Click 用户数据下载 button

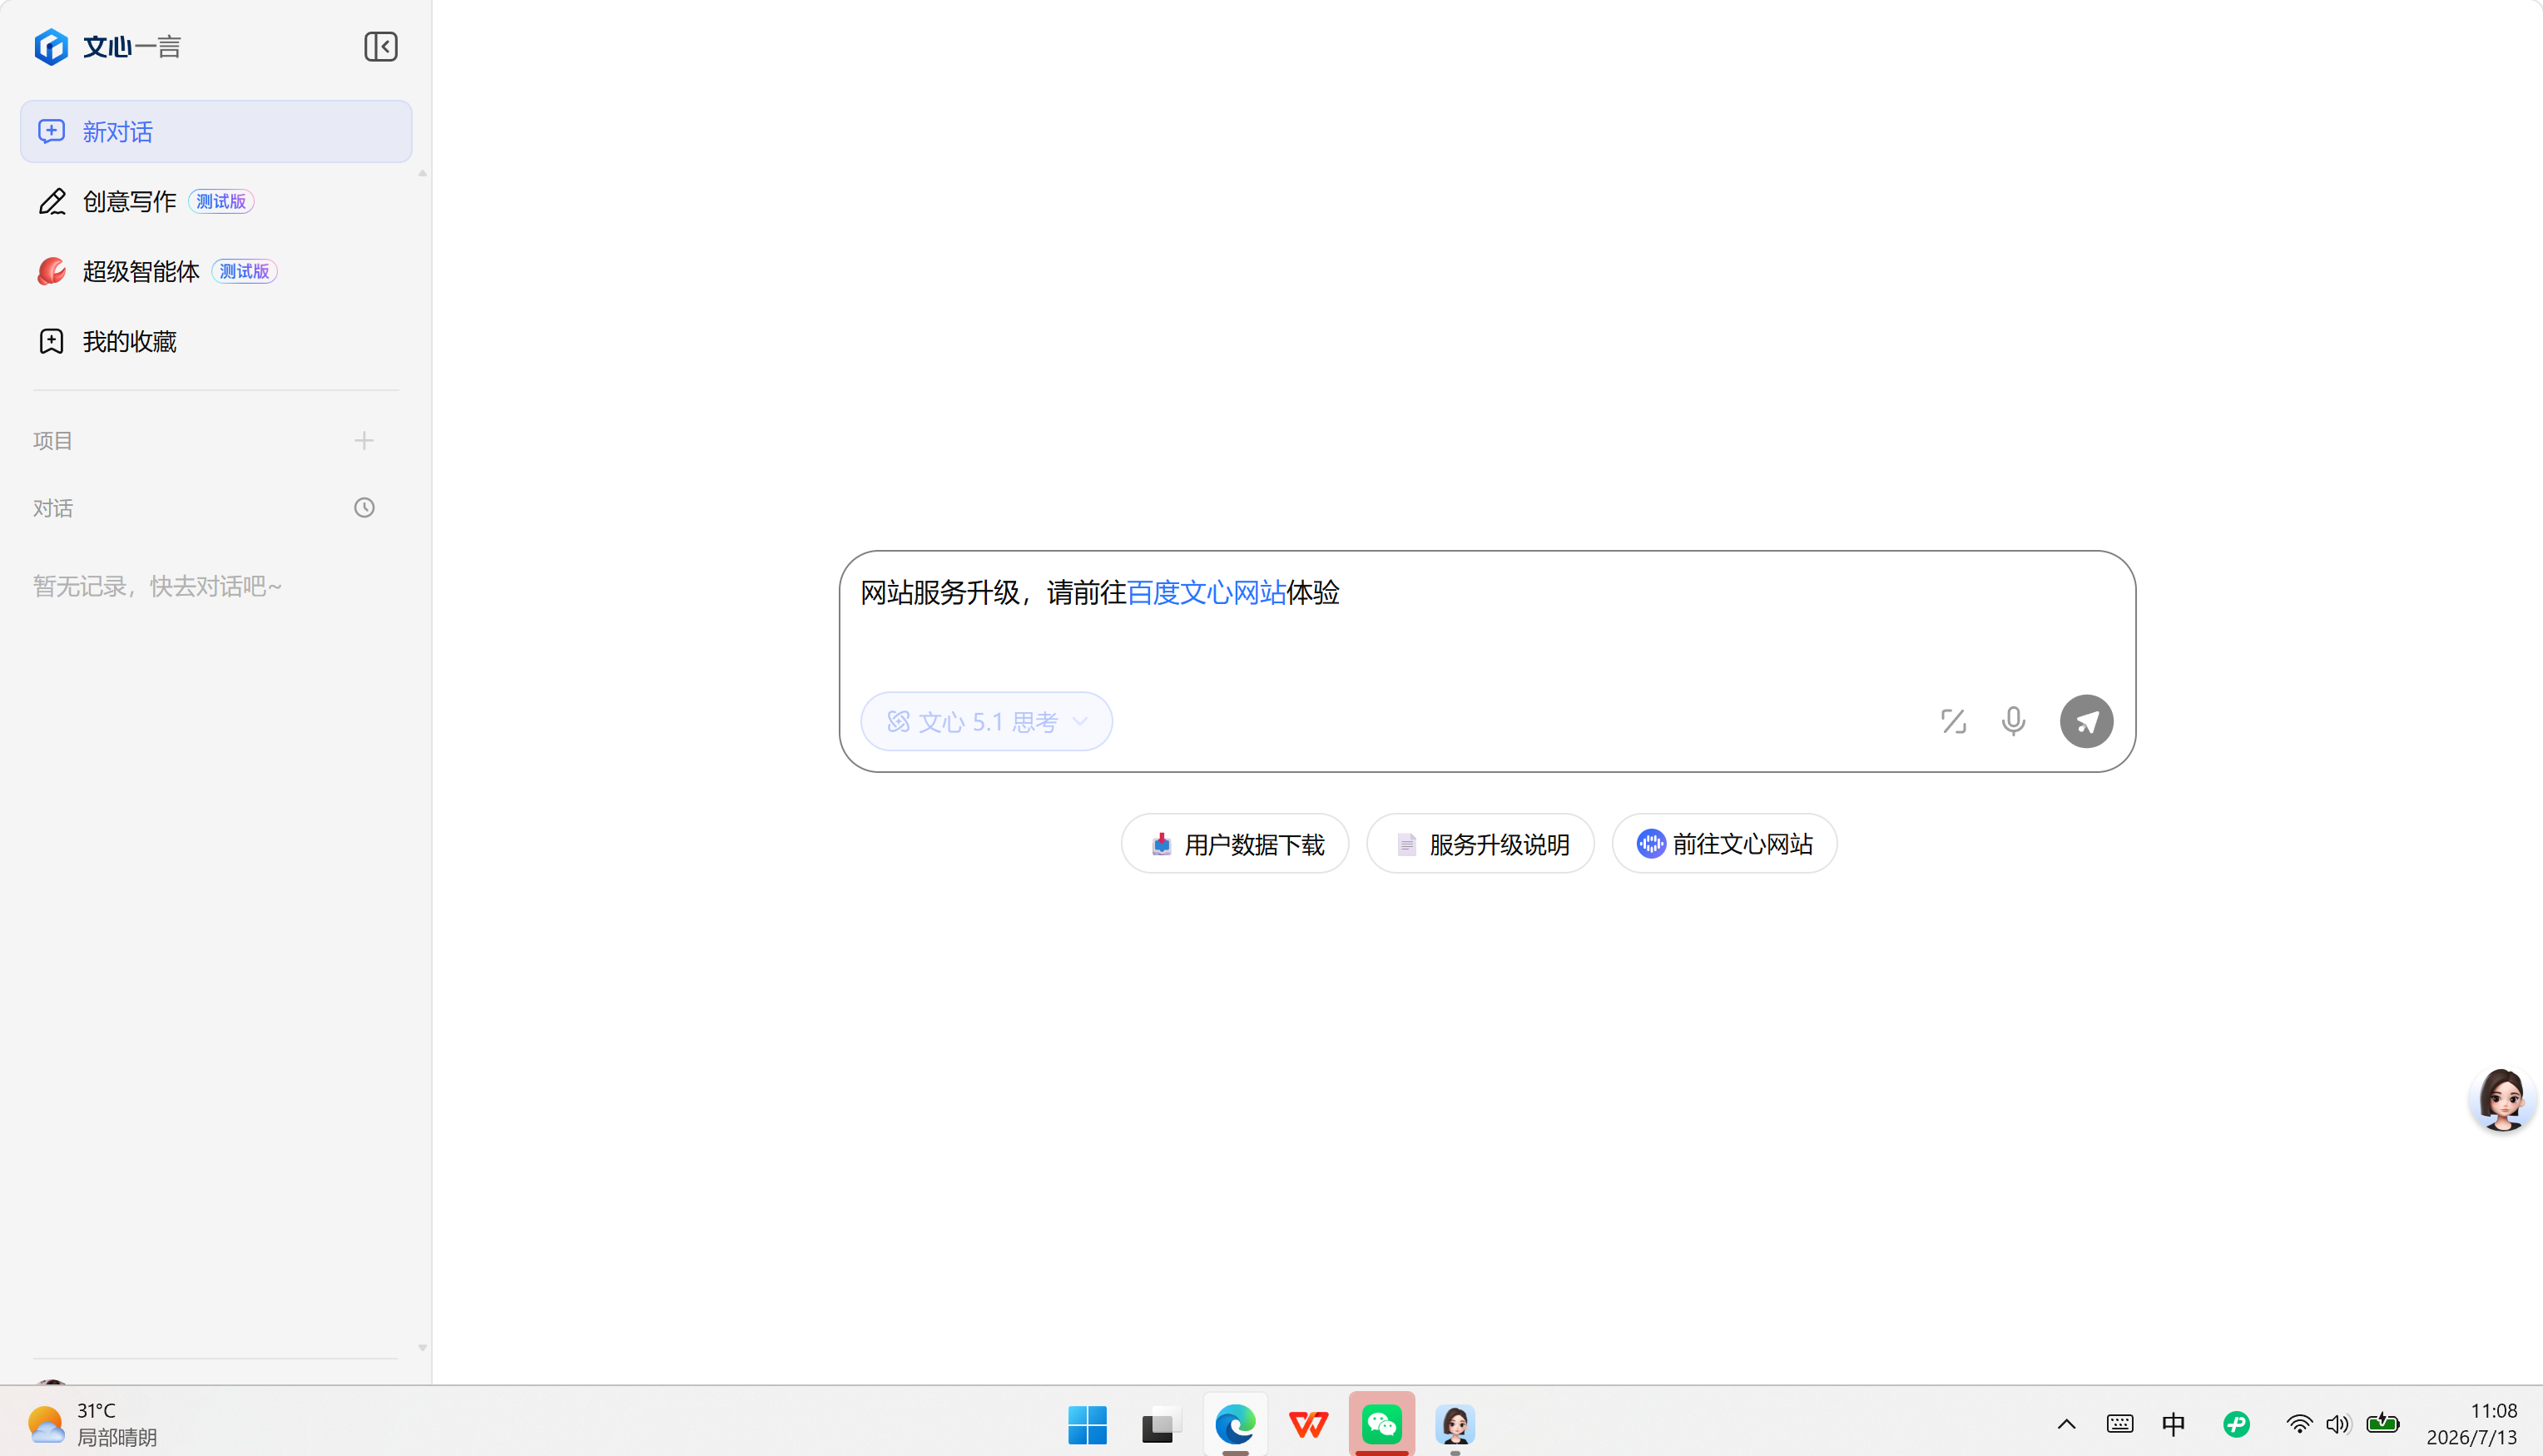pos(1235,844)
